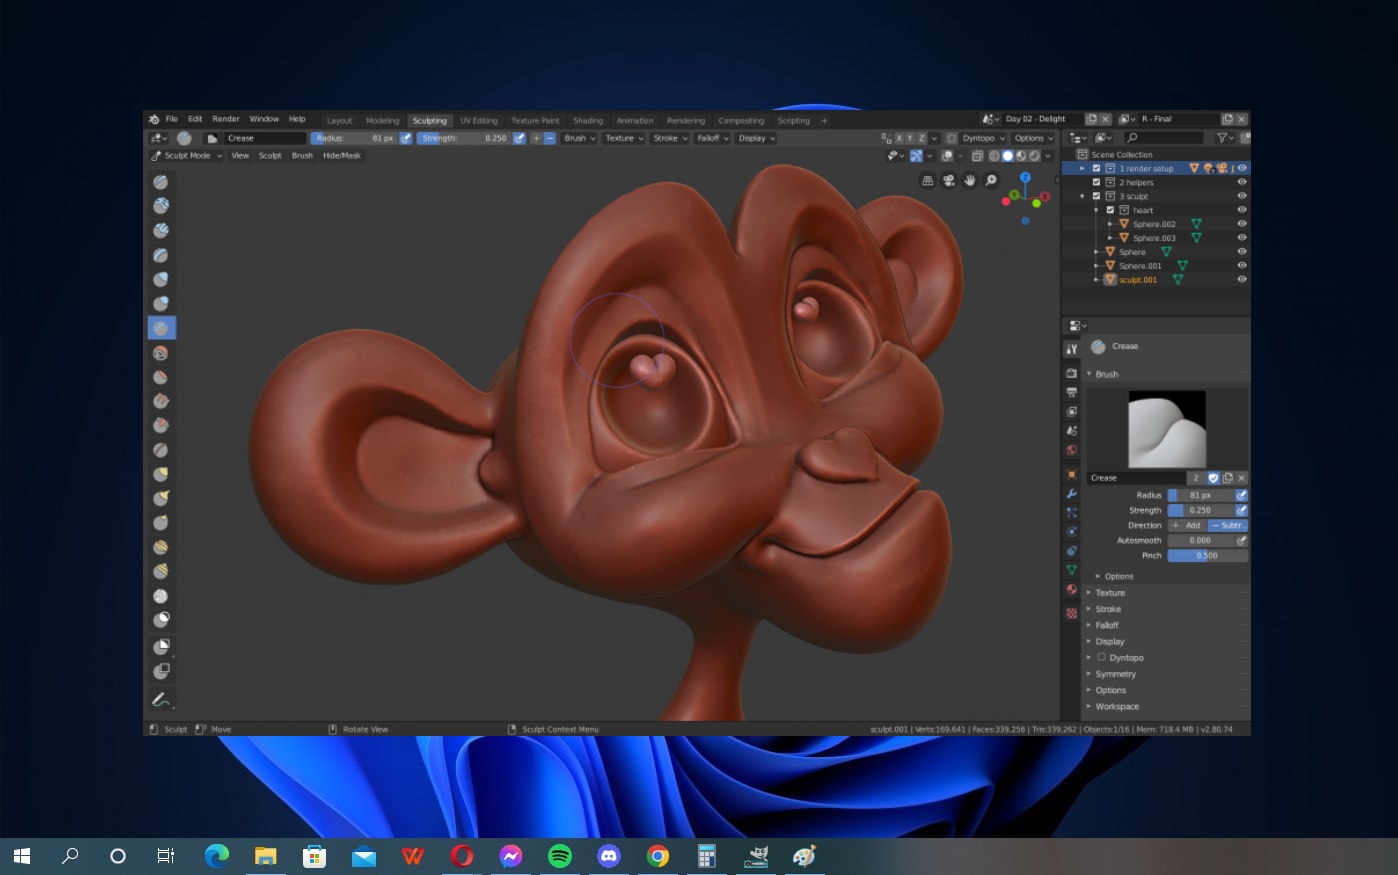
Task: Click the hand pan view icon
Action: 969,180
